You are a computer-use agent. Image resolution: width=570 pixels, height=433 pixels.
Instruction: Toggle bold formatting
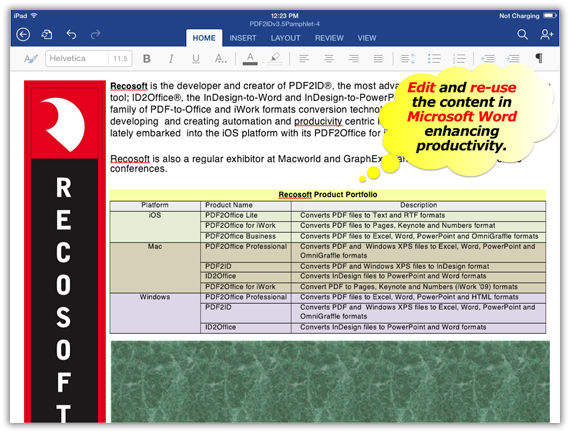147,59
